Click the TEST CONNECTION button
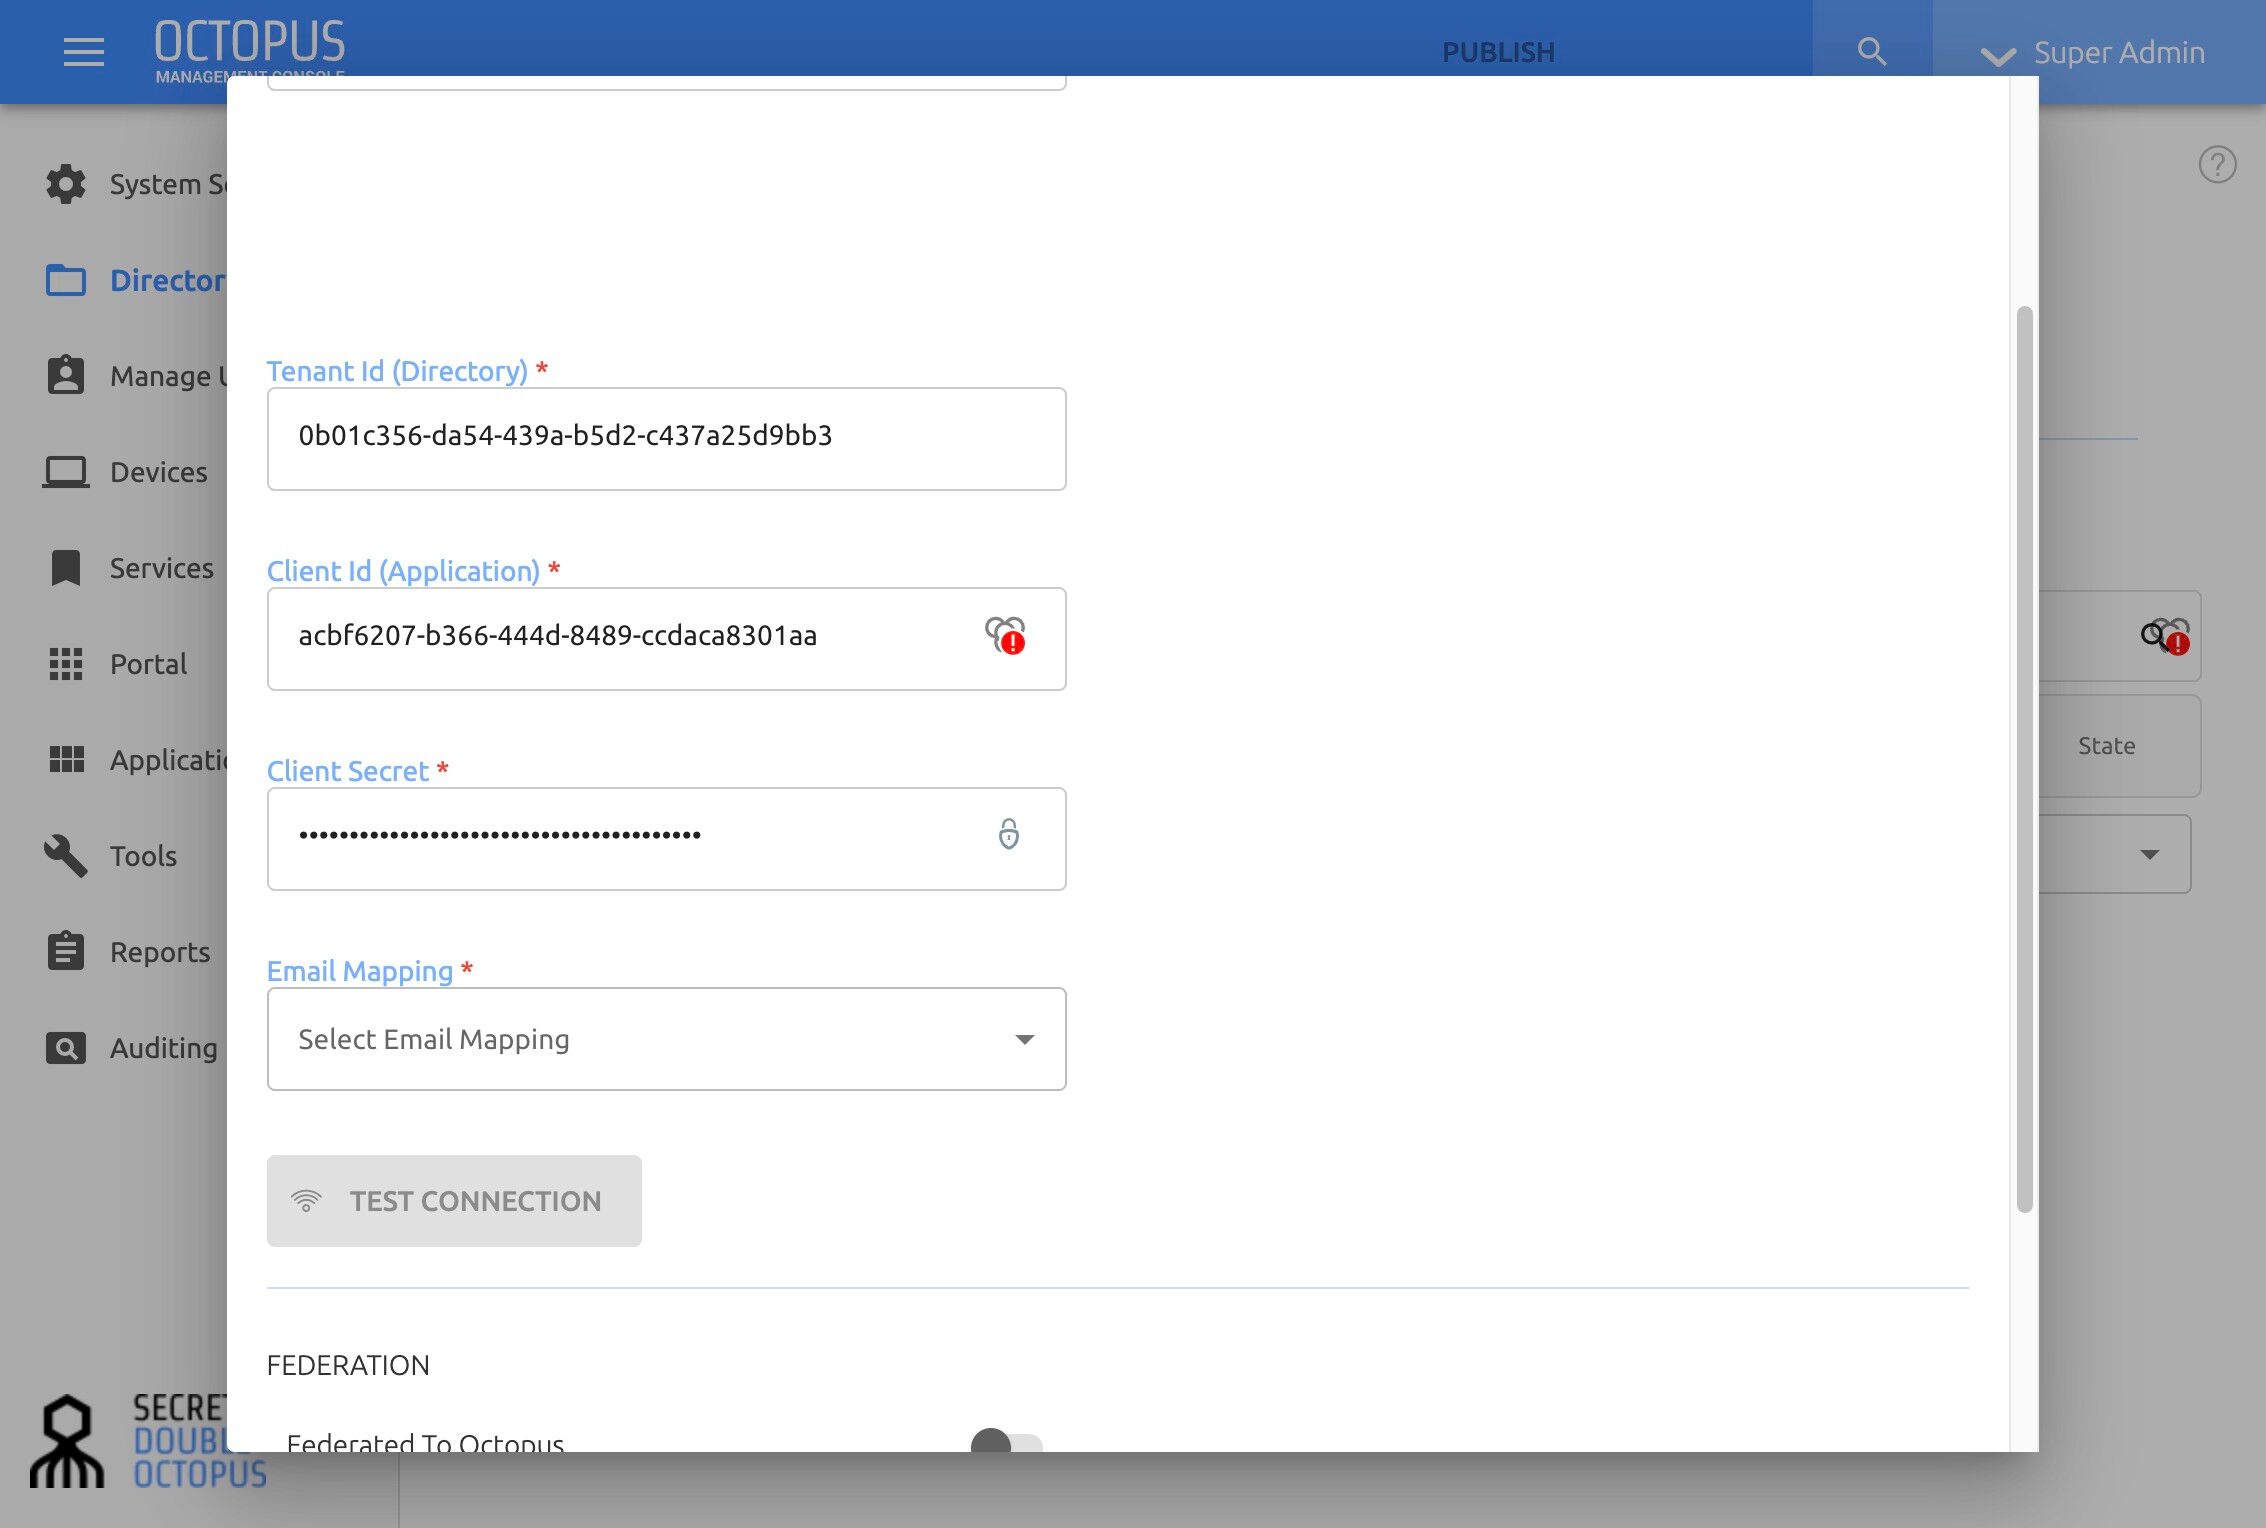Image resolution: width=2266 pixels, height=1528 pixels. click(x=454, y=1201)
